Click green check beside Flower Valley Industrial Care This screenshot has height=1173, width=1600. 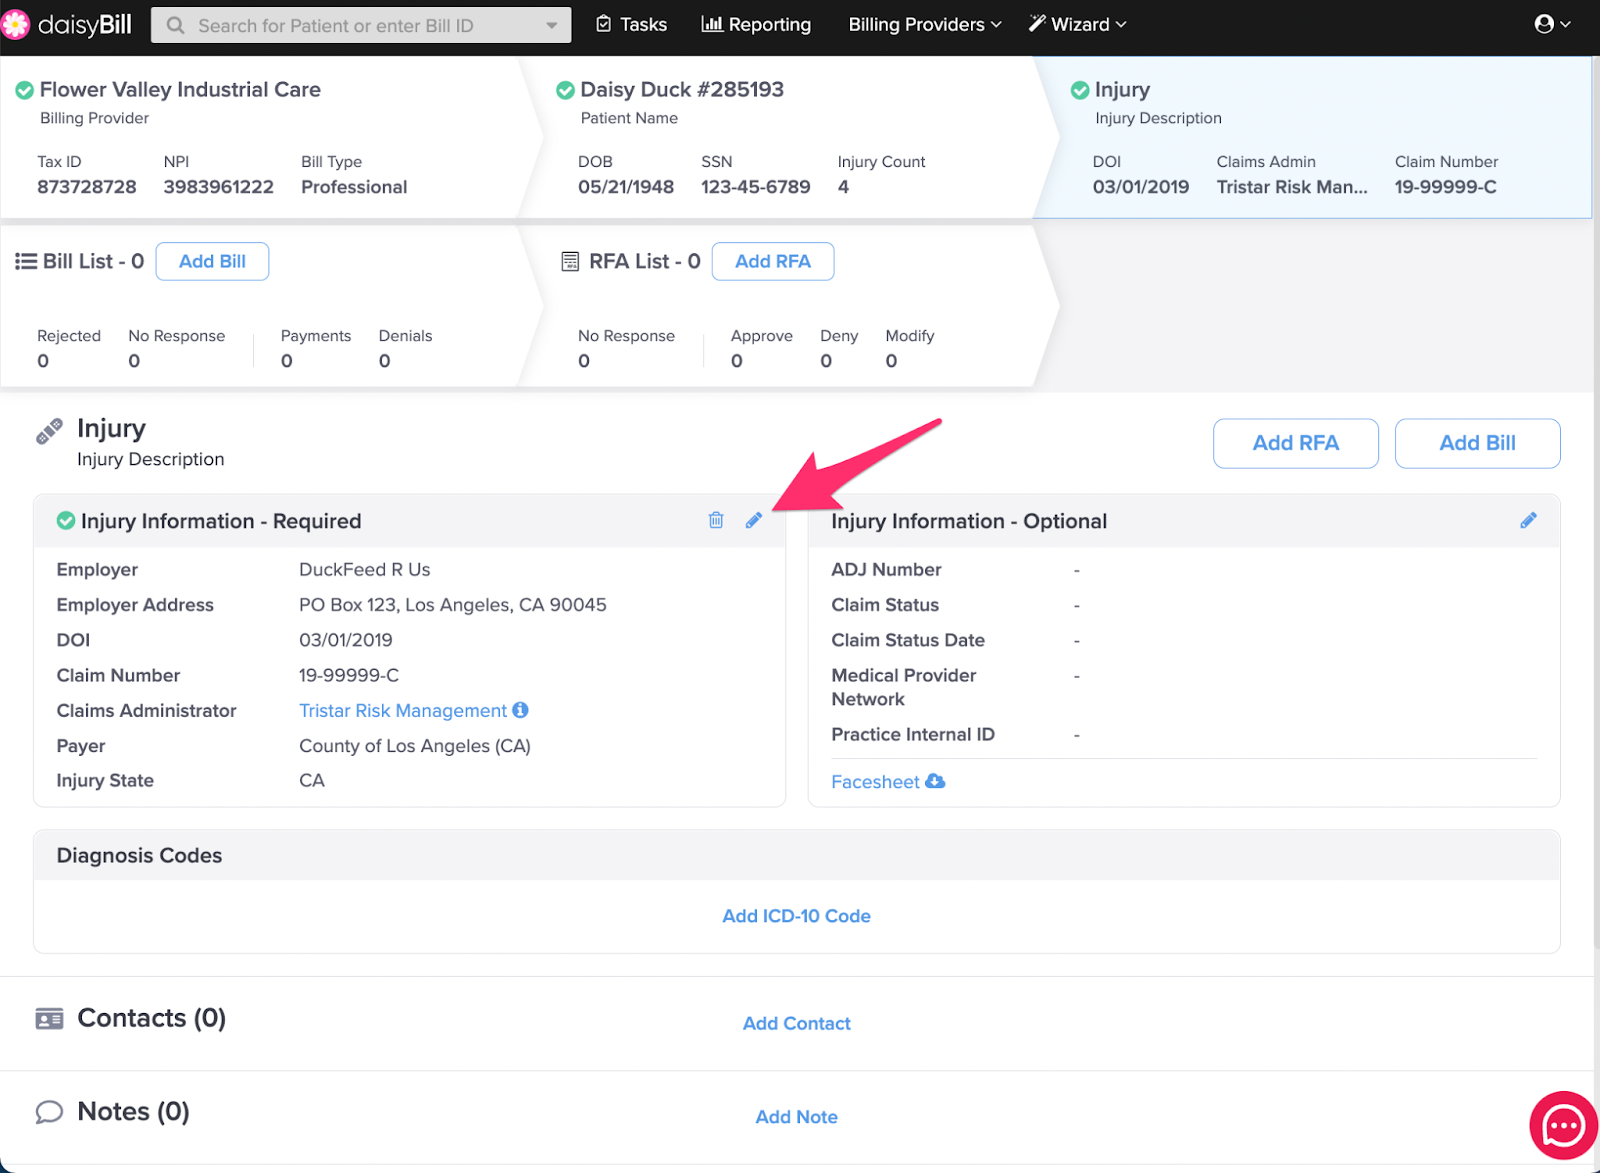(x=24, y=90)
